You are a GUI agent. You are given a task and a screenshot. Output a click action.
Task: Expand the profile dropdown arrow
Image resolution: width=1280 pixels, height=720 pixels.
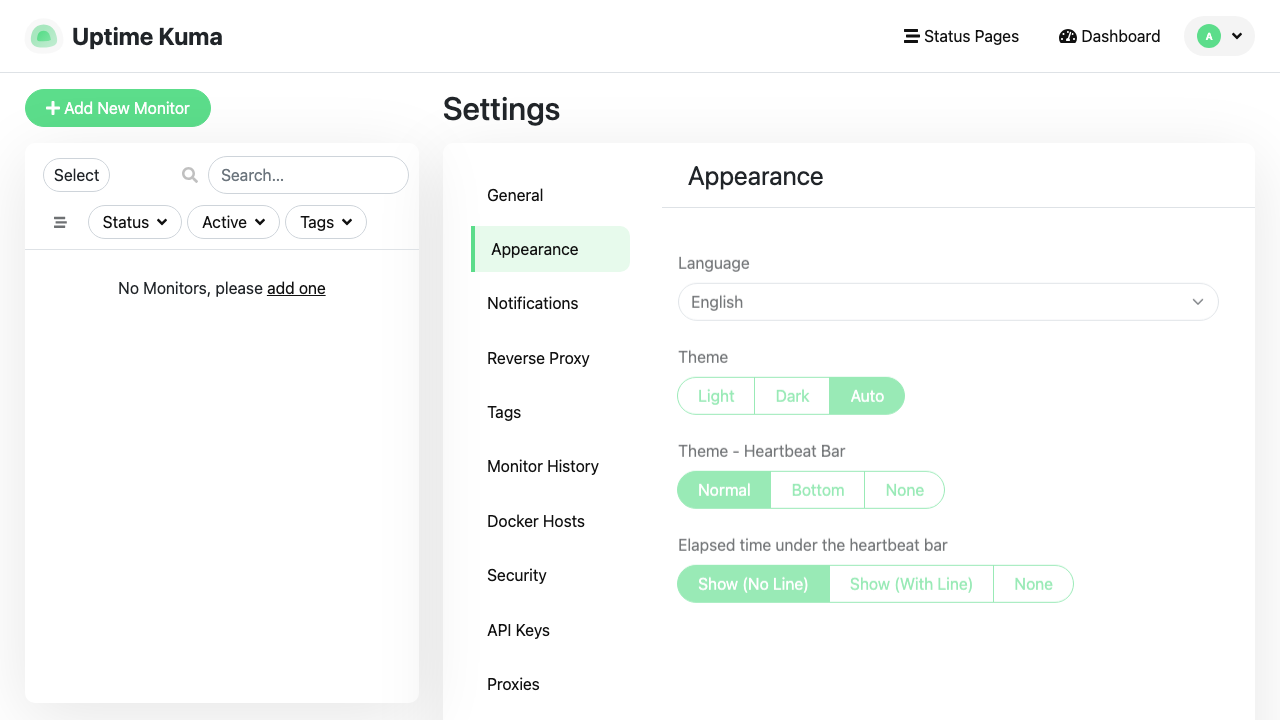tap(1237, 36)
